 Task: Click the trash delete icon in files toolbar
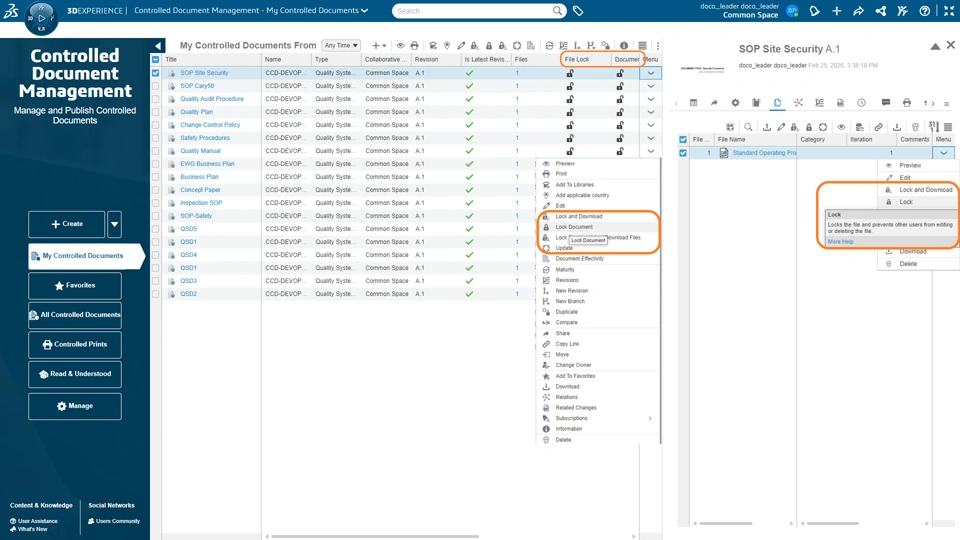[915, 127]
